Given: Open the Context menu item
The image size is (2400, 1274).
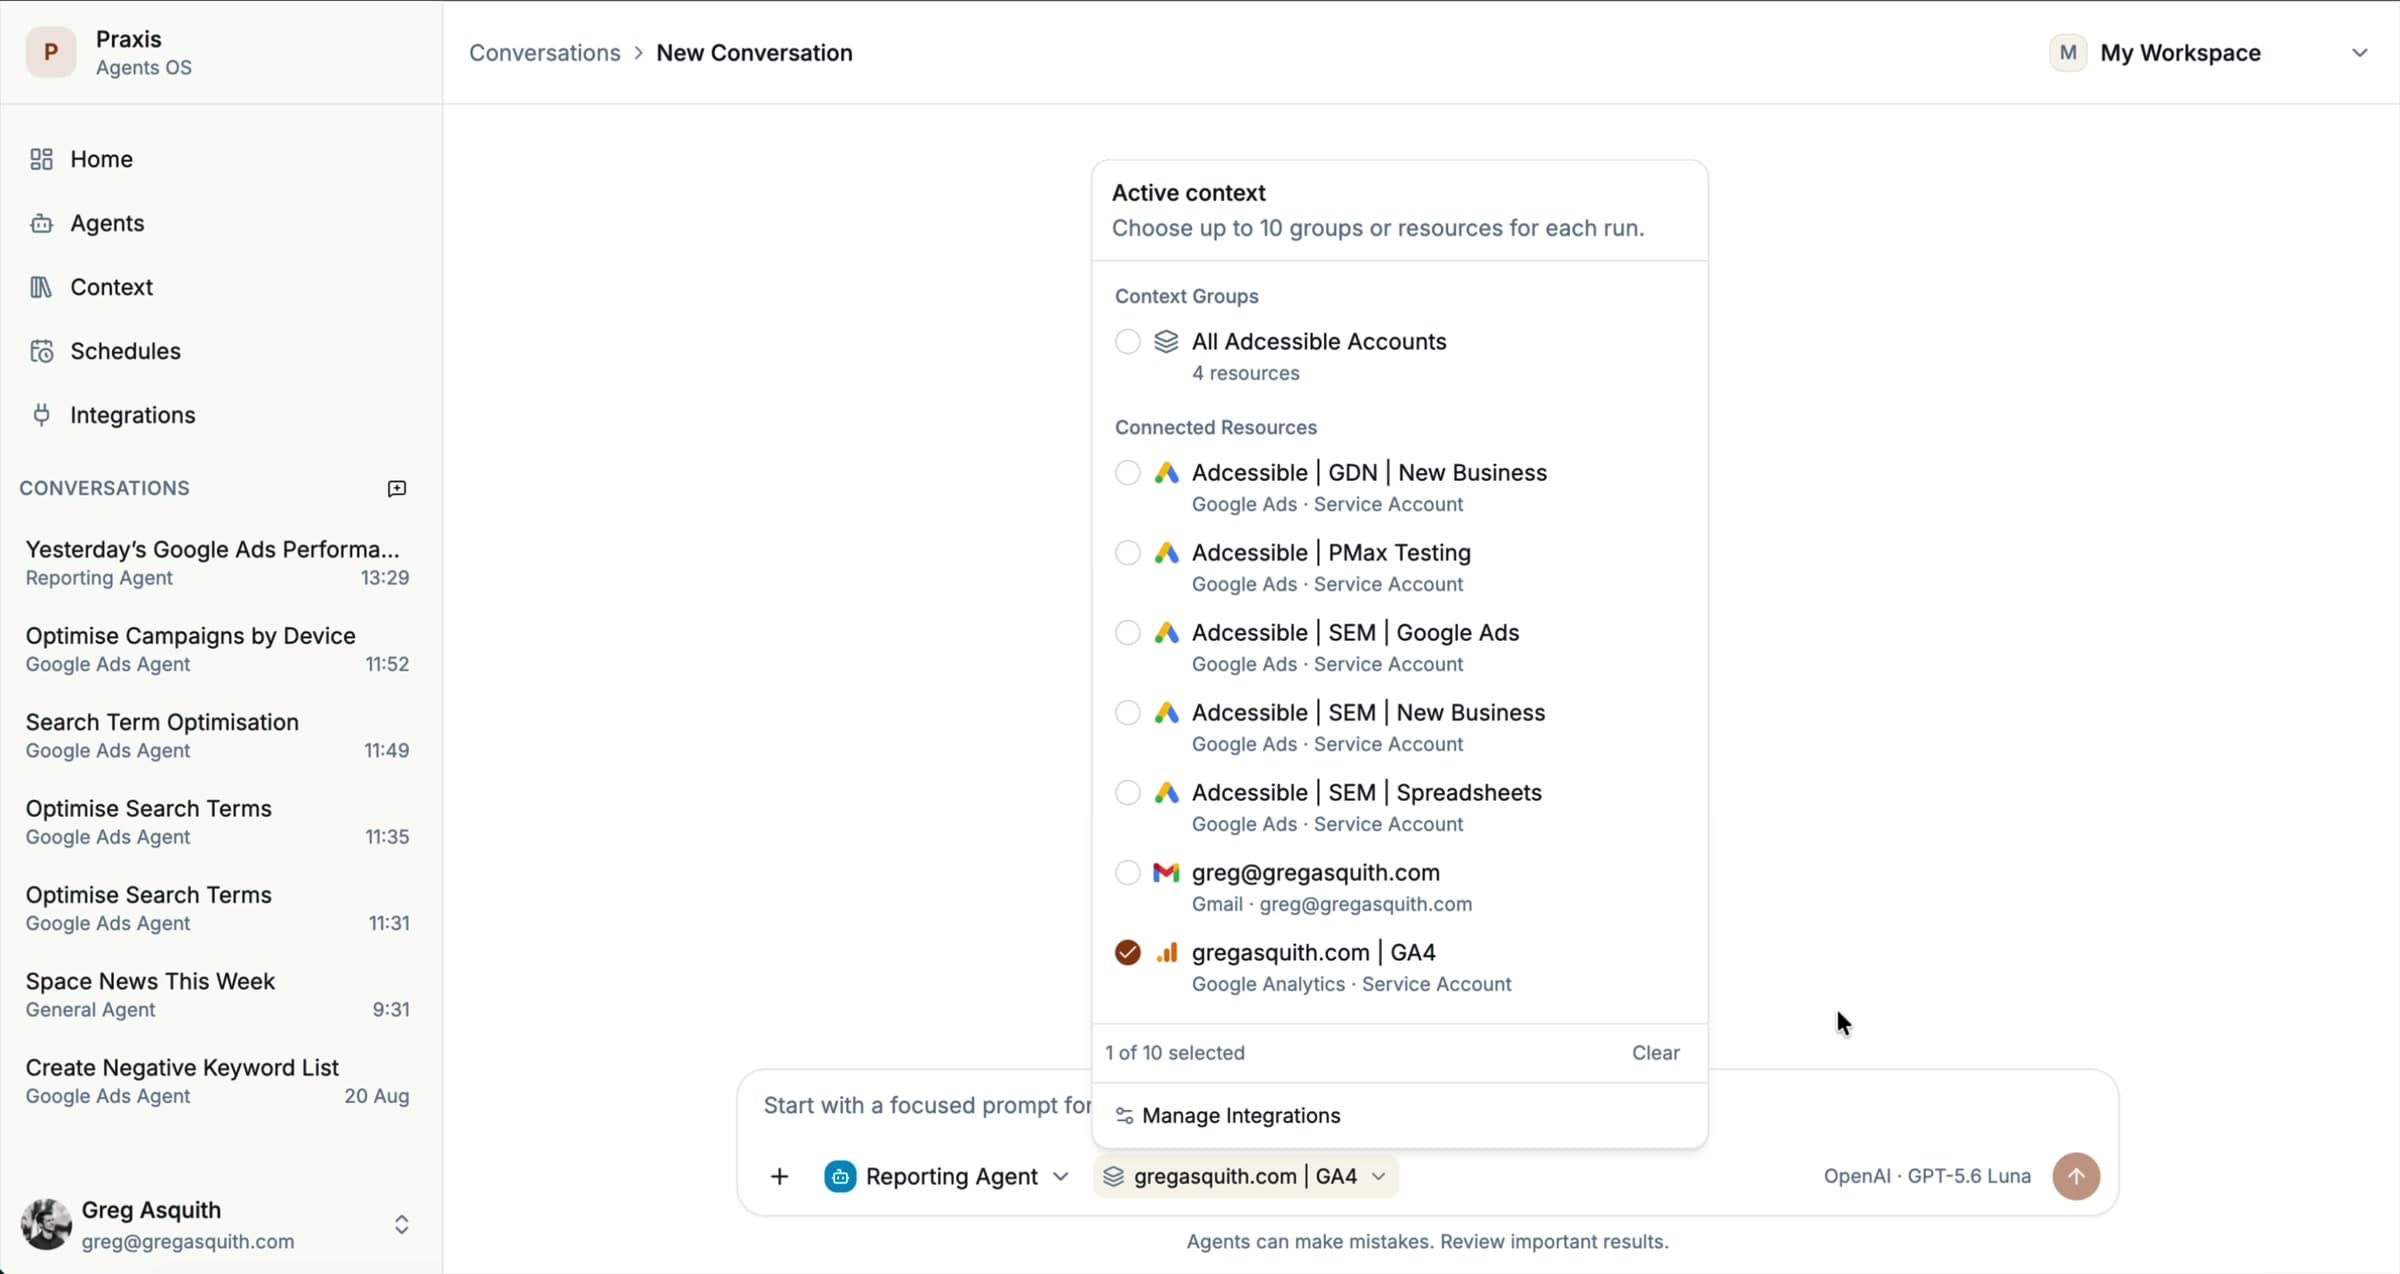Looking at the screenshot, I should (221, 287).
